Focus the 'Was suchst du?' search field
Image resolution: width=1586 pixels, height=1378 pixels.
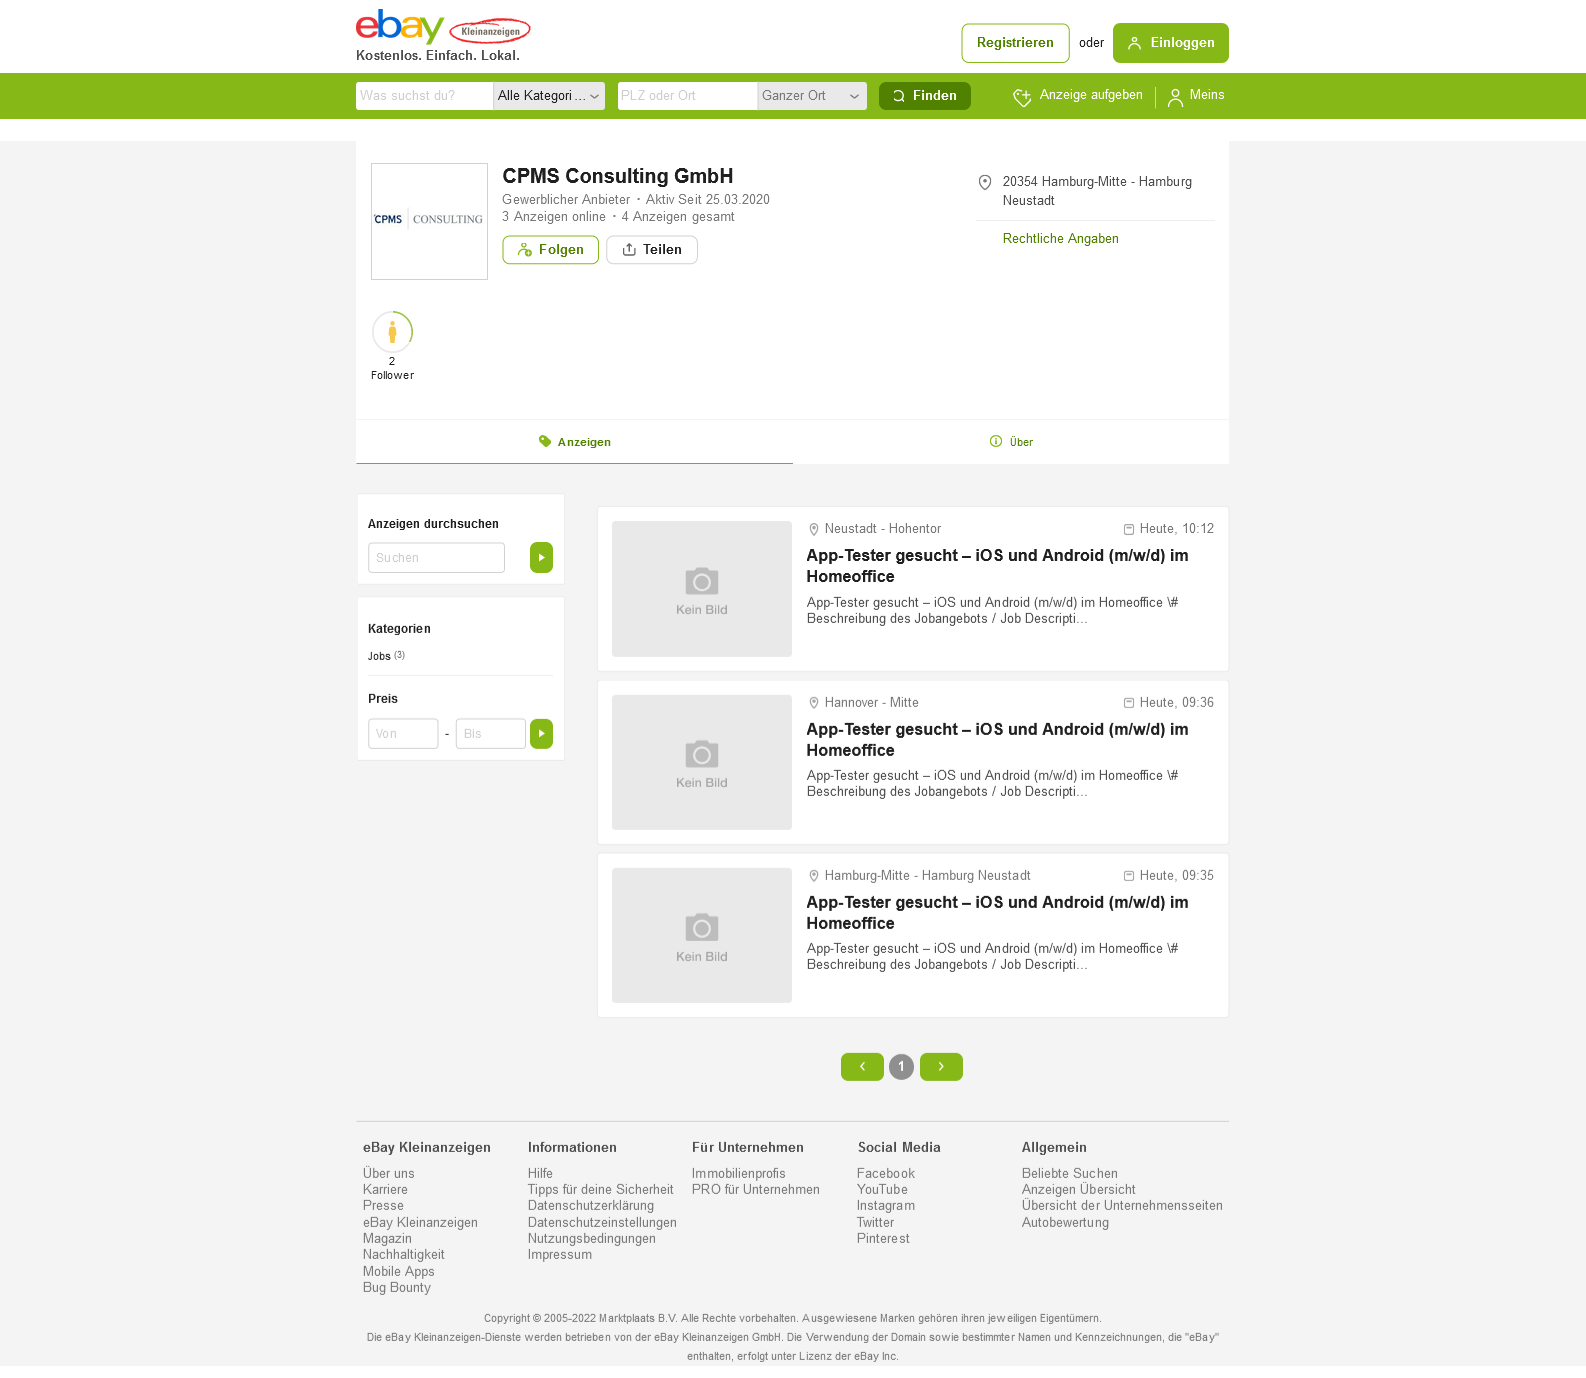pos(424,96)
